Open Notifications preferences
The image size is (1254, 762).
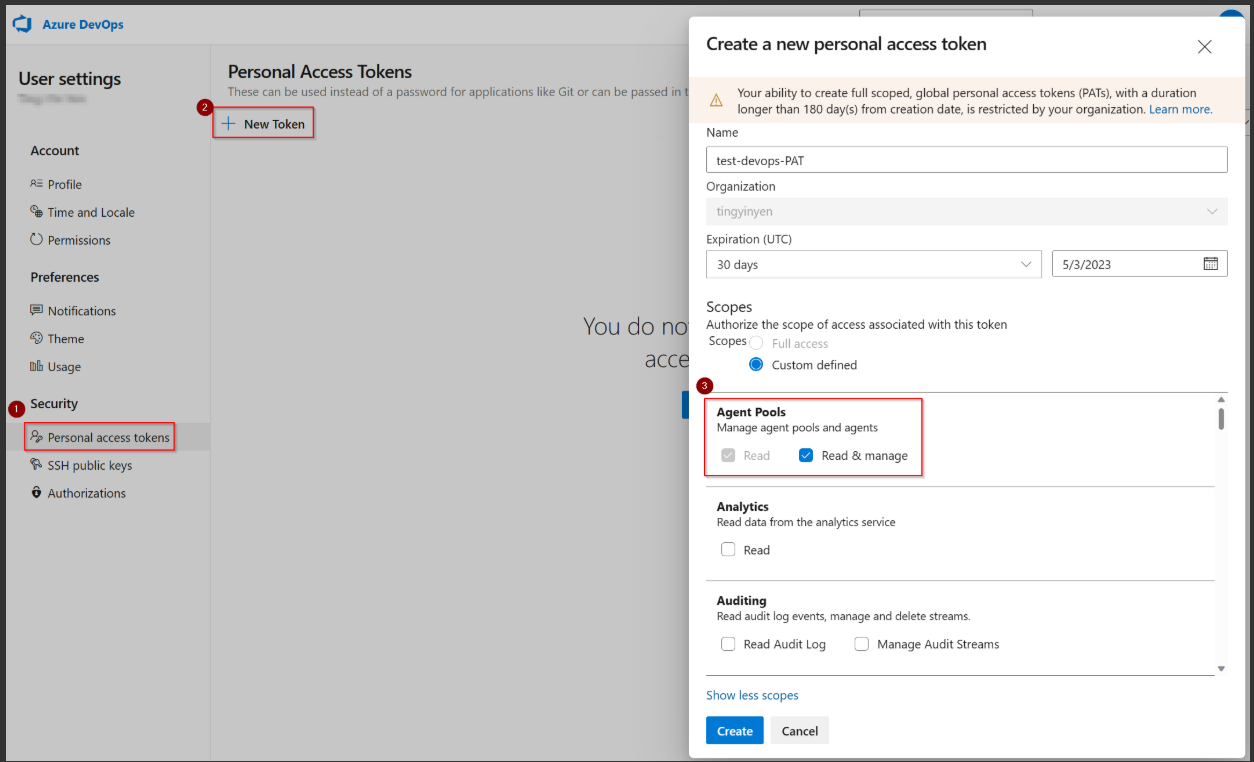[x=82, y=311]
